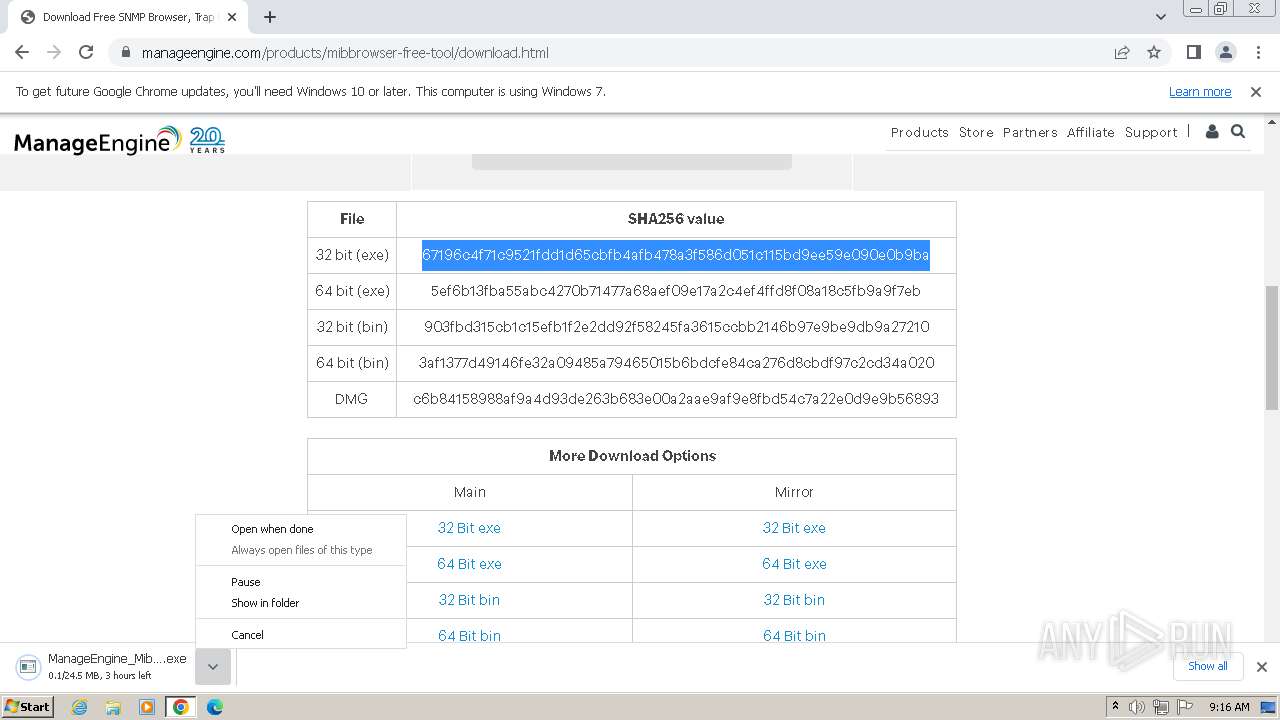This screenshot has height=720, width=1280.
Task: Open the side panel icon
Action: [x=1193, y=52]
